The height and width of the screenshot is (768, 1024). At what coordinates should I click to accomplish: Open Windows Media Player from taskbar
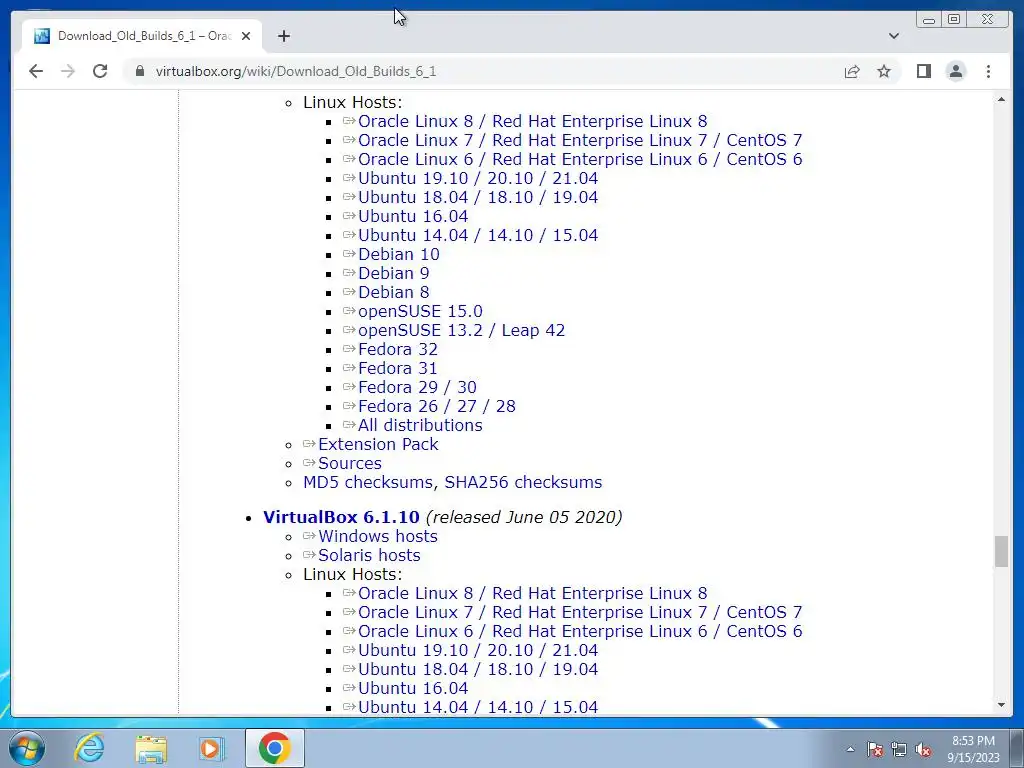tap(211, 748)
